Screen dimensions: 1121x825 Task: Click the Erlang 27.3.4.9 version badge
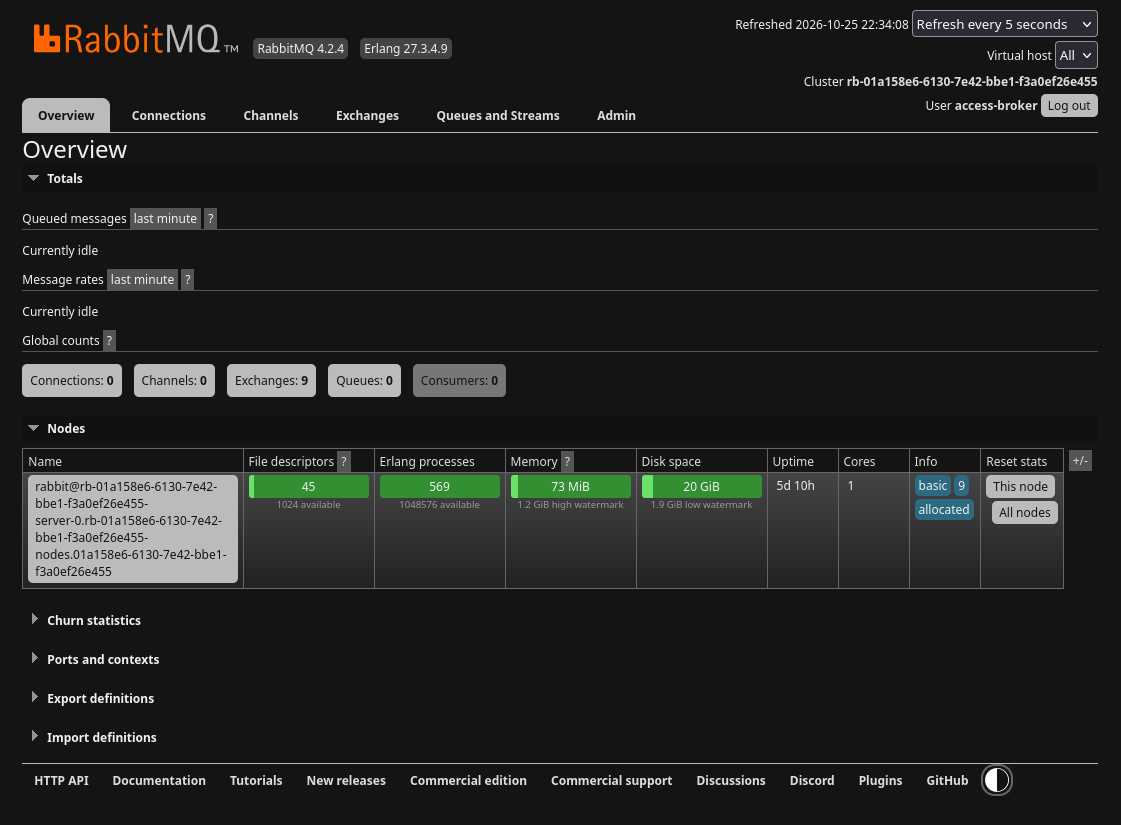point(405,49)
